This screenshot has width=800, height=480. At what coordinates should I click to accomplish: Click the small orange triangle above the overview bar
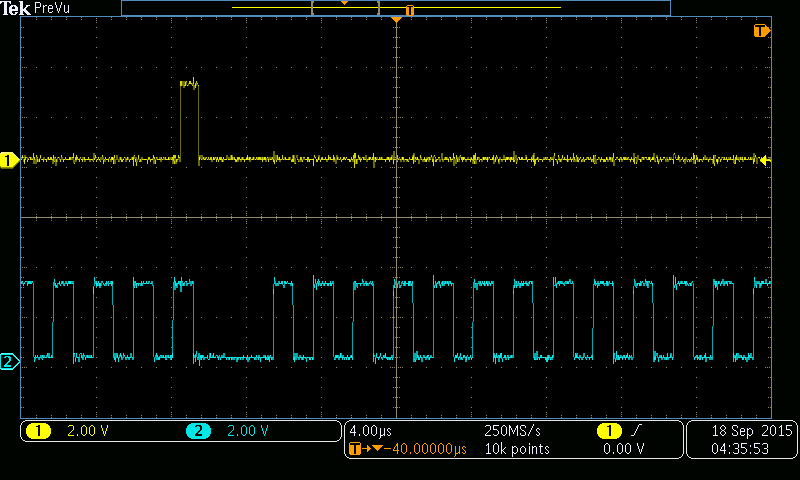pyautogui.click(x=344, y=3)
